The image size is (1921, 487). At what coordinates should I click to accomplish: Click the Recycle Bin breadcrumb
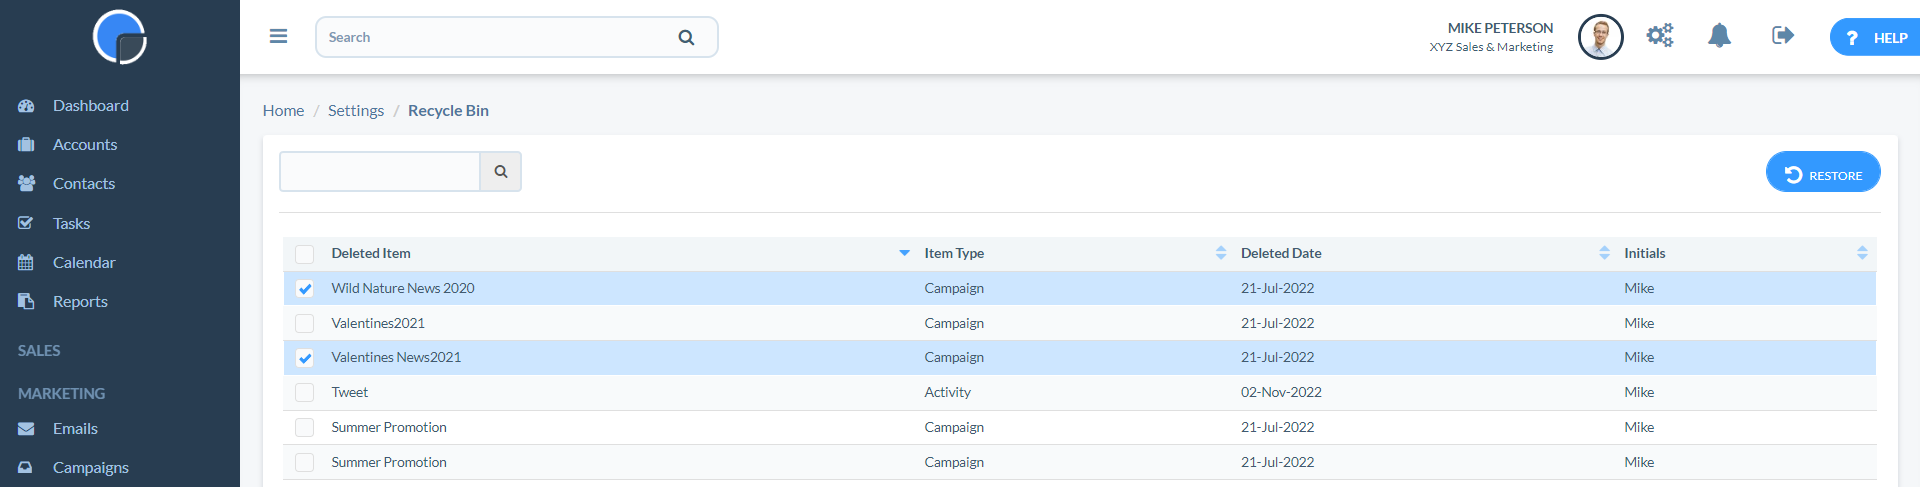[x=448, y=111]
